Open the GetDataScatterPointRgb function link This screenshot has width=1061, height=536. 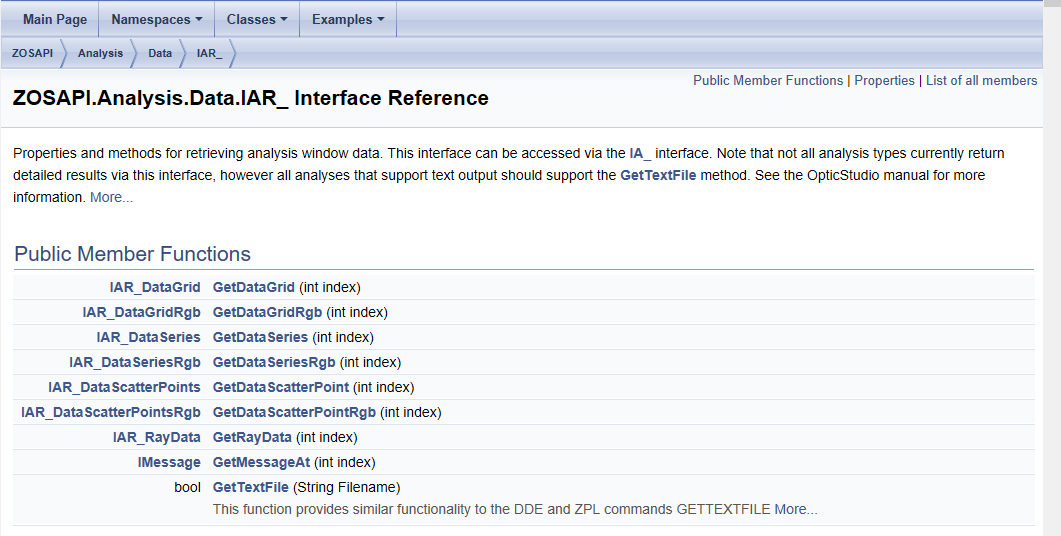(294, 412)
